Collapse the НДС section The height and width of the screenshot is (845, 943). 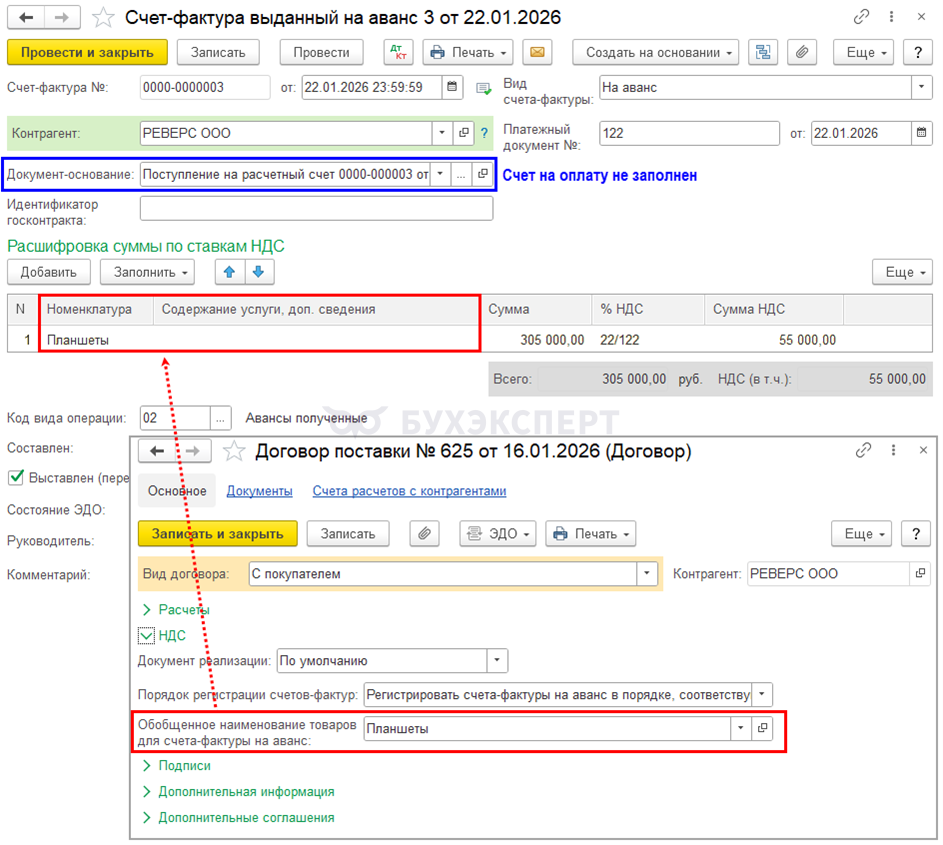pyautogui.click(x=146, y=635)
